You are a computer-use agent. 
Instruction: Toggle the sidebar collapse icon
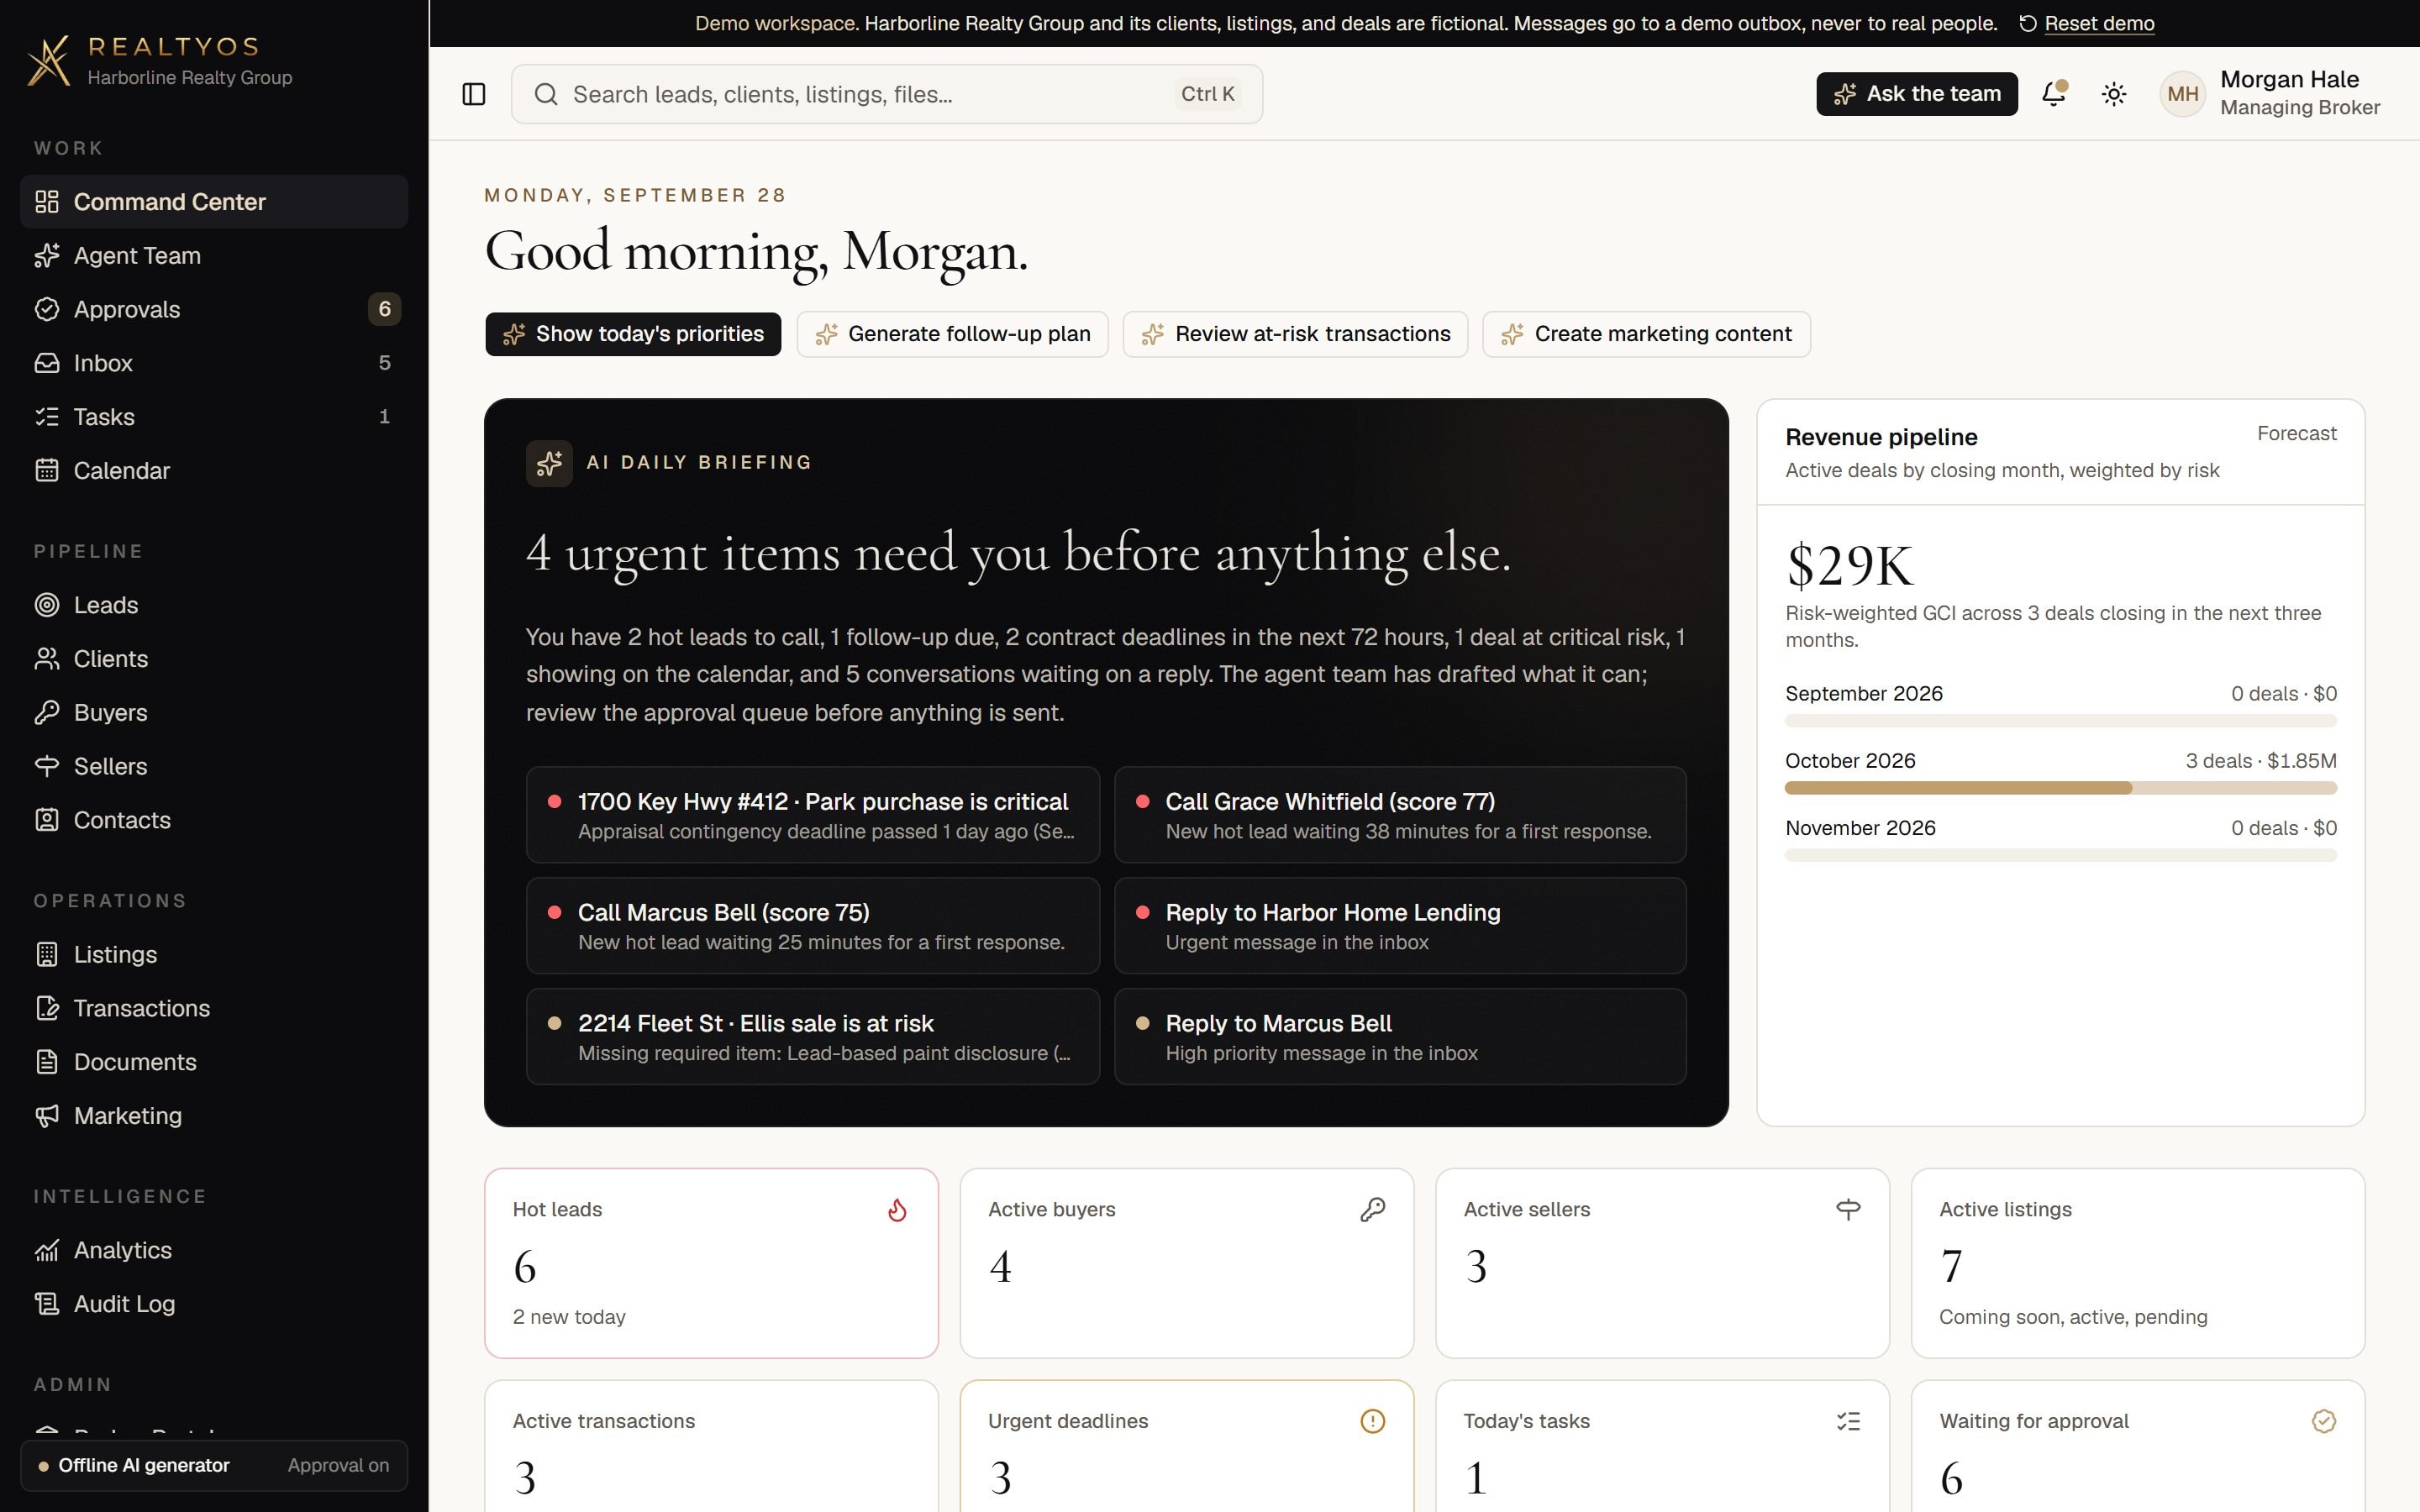474,94
